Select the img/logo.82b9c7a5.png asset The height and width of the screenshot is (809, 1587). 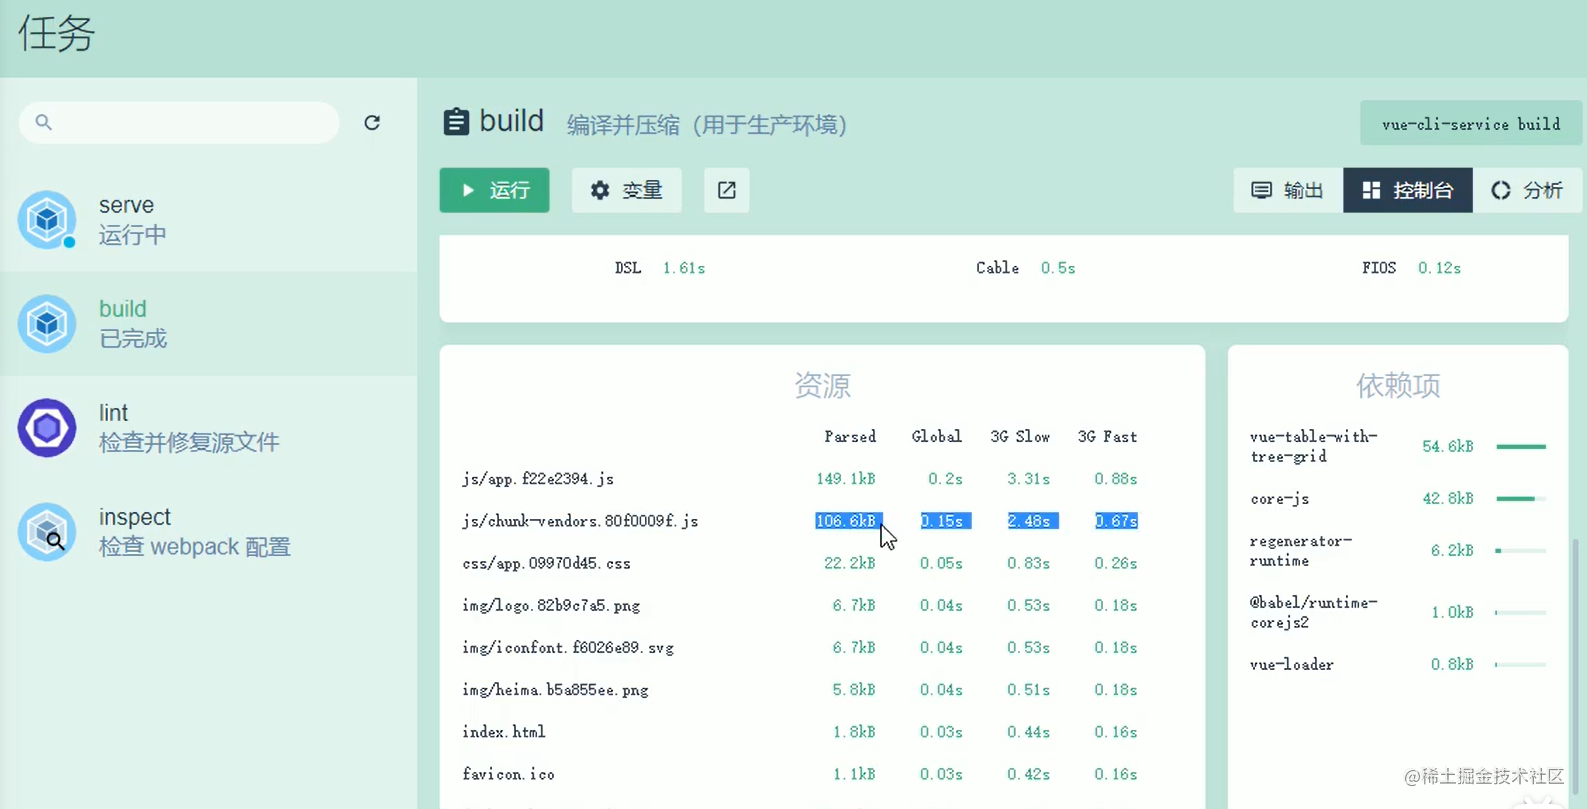coord(551,605)
